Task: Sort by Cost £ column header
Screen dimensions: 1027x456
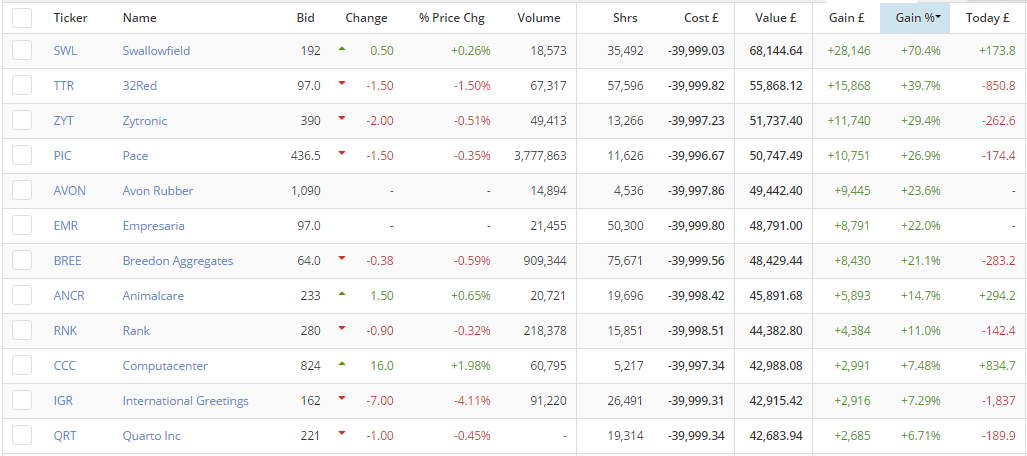Action: pyautogui.click(x=701, y=18)
